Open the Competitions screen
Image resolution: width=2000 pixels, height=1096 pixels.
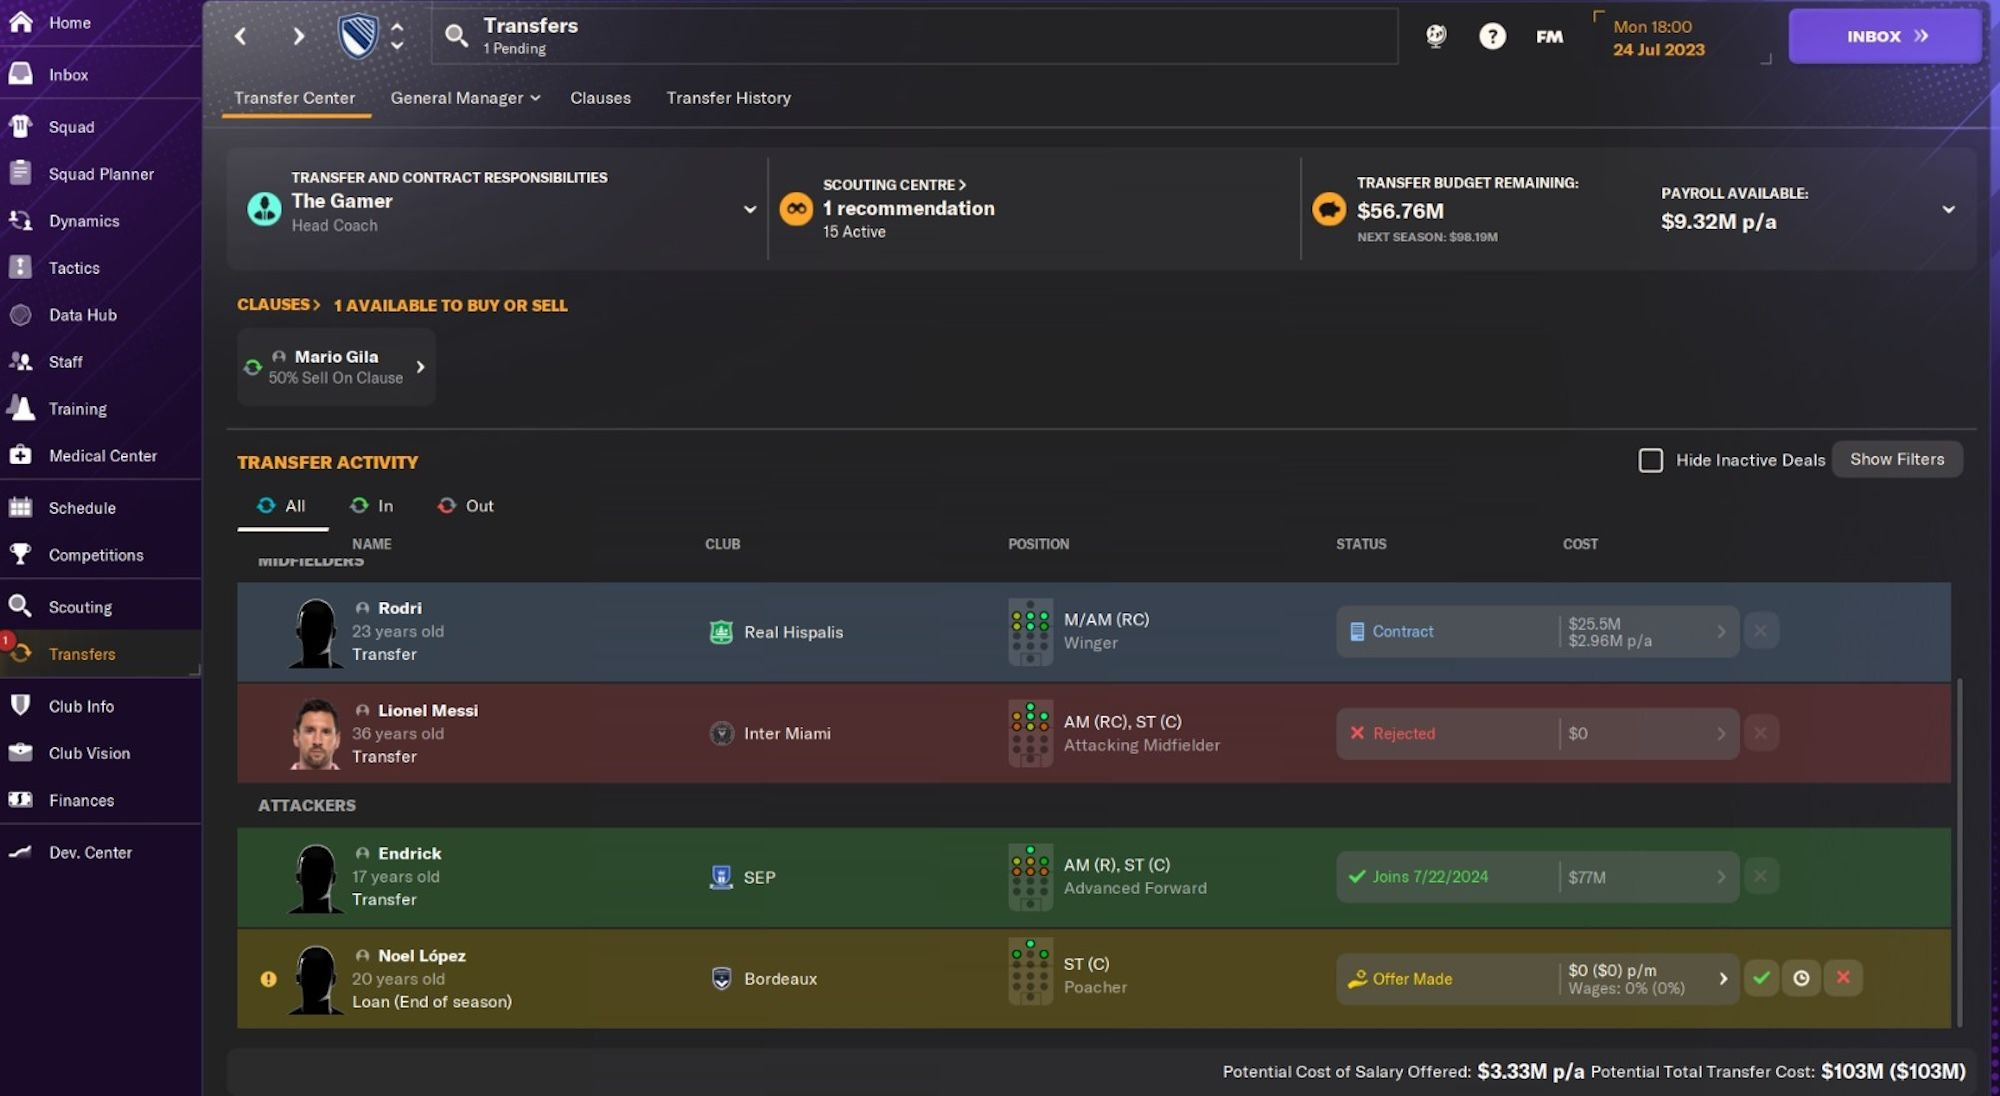[96, 555]
